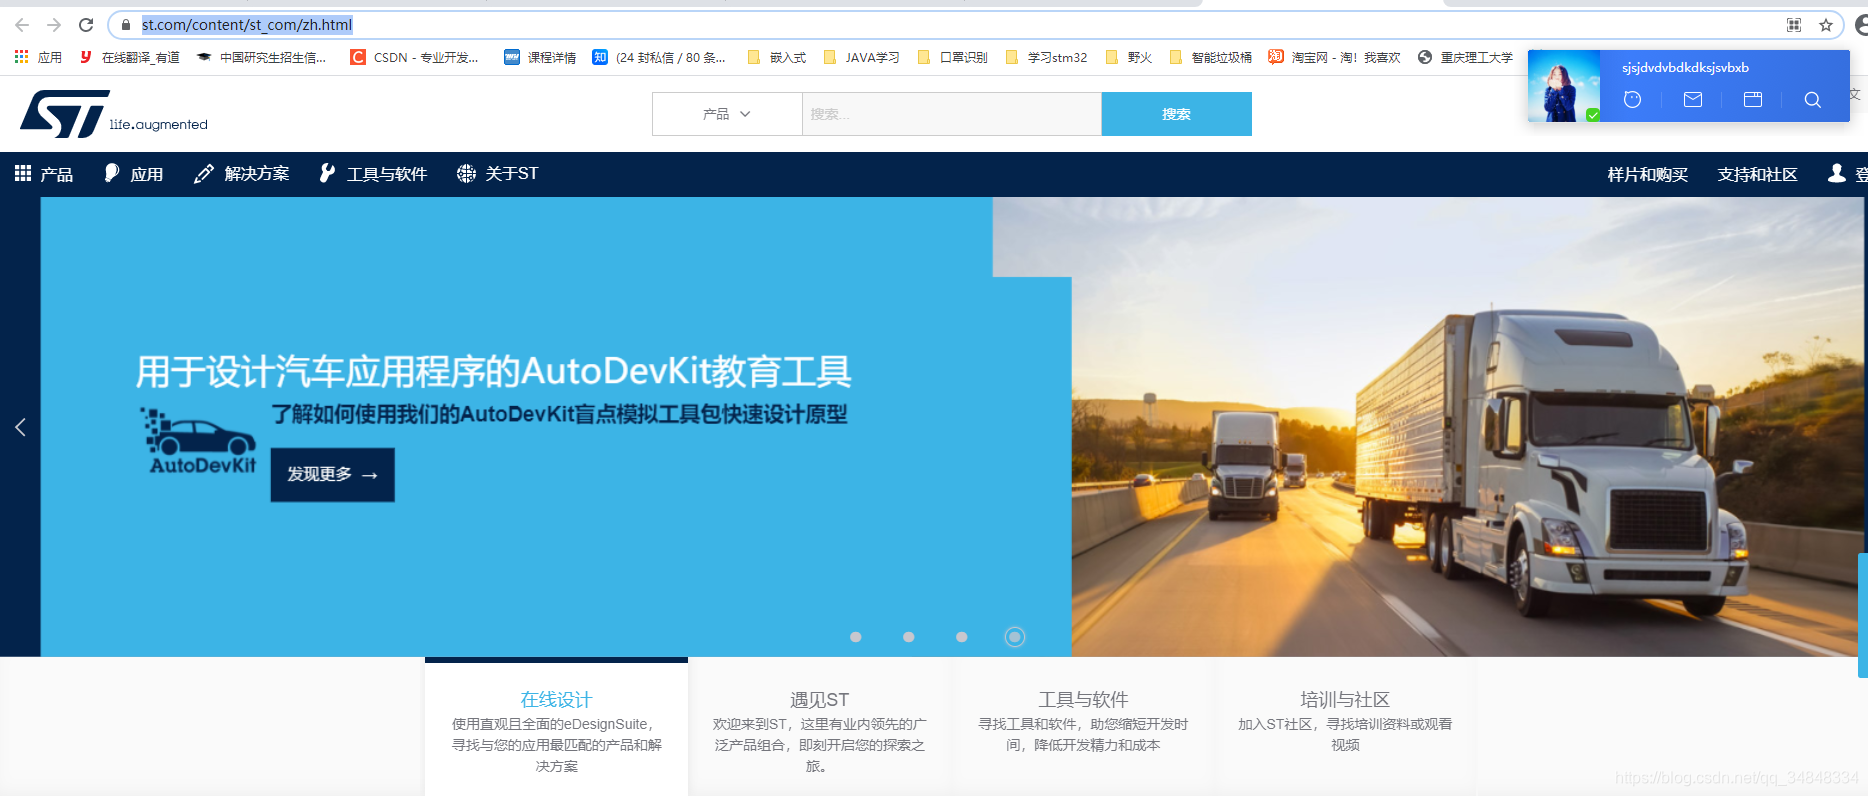Open the 智能垃圾桶 bookmark folder

(x=1210, y=57)
